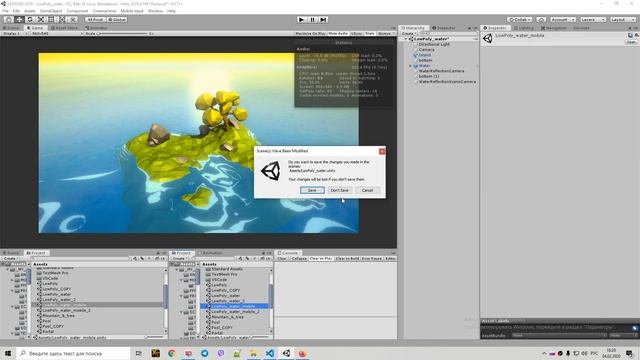
Task: Toggle Clear on Play in Console
Action: (x=321, y=258)
